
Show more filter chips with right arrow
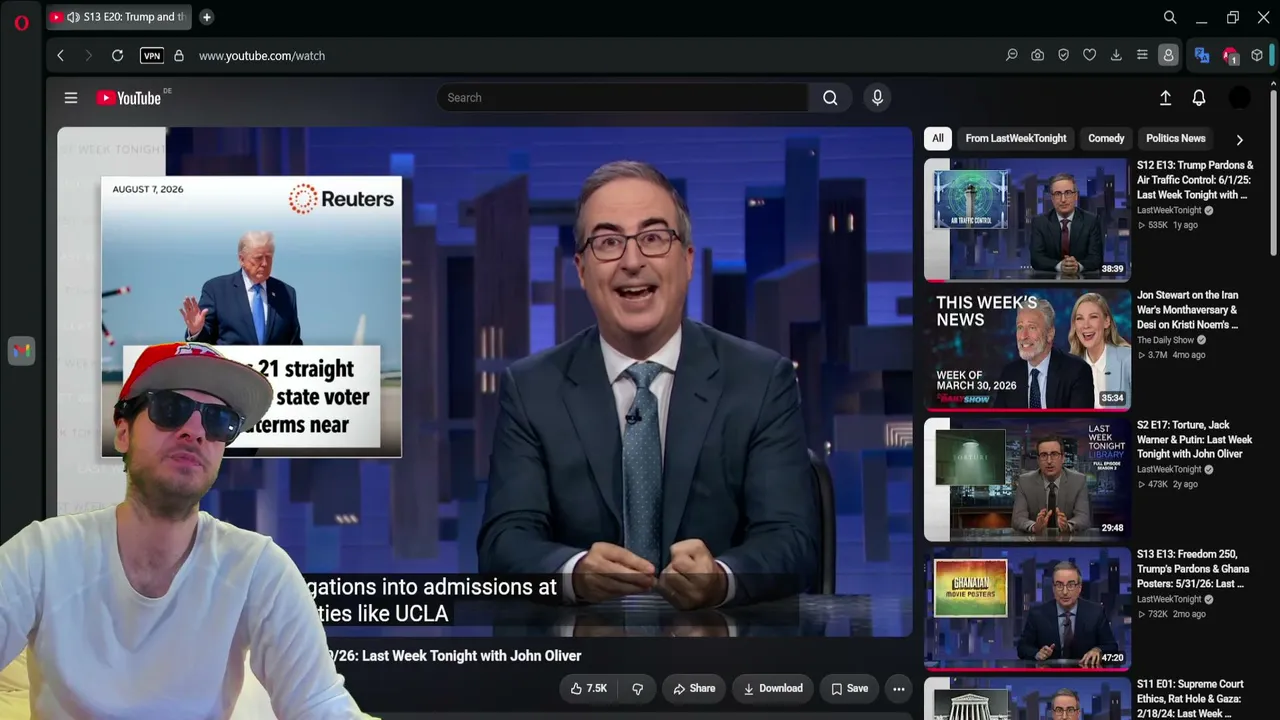tap(1239, 139)
